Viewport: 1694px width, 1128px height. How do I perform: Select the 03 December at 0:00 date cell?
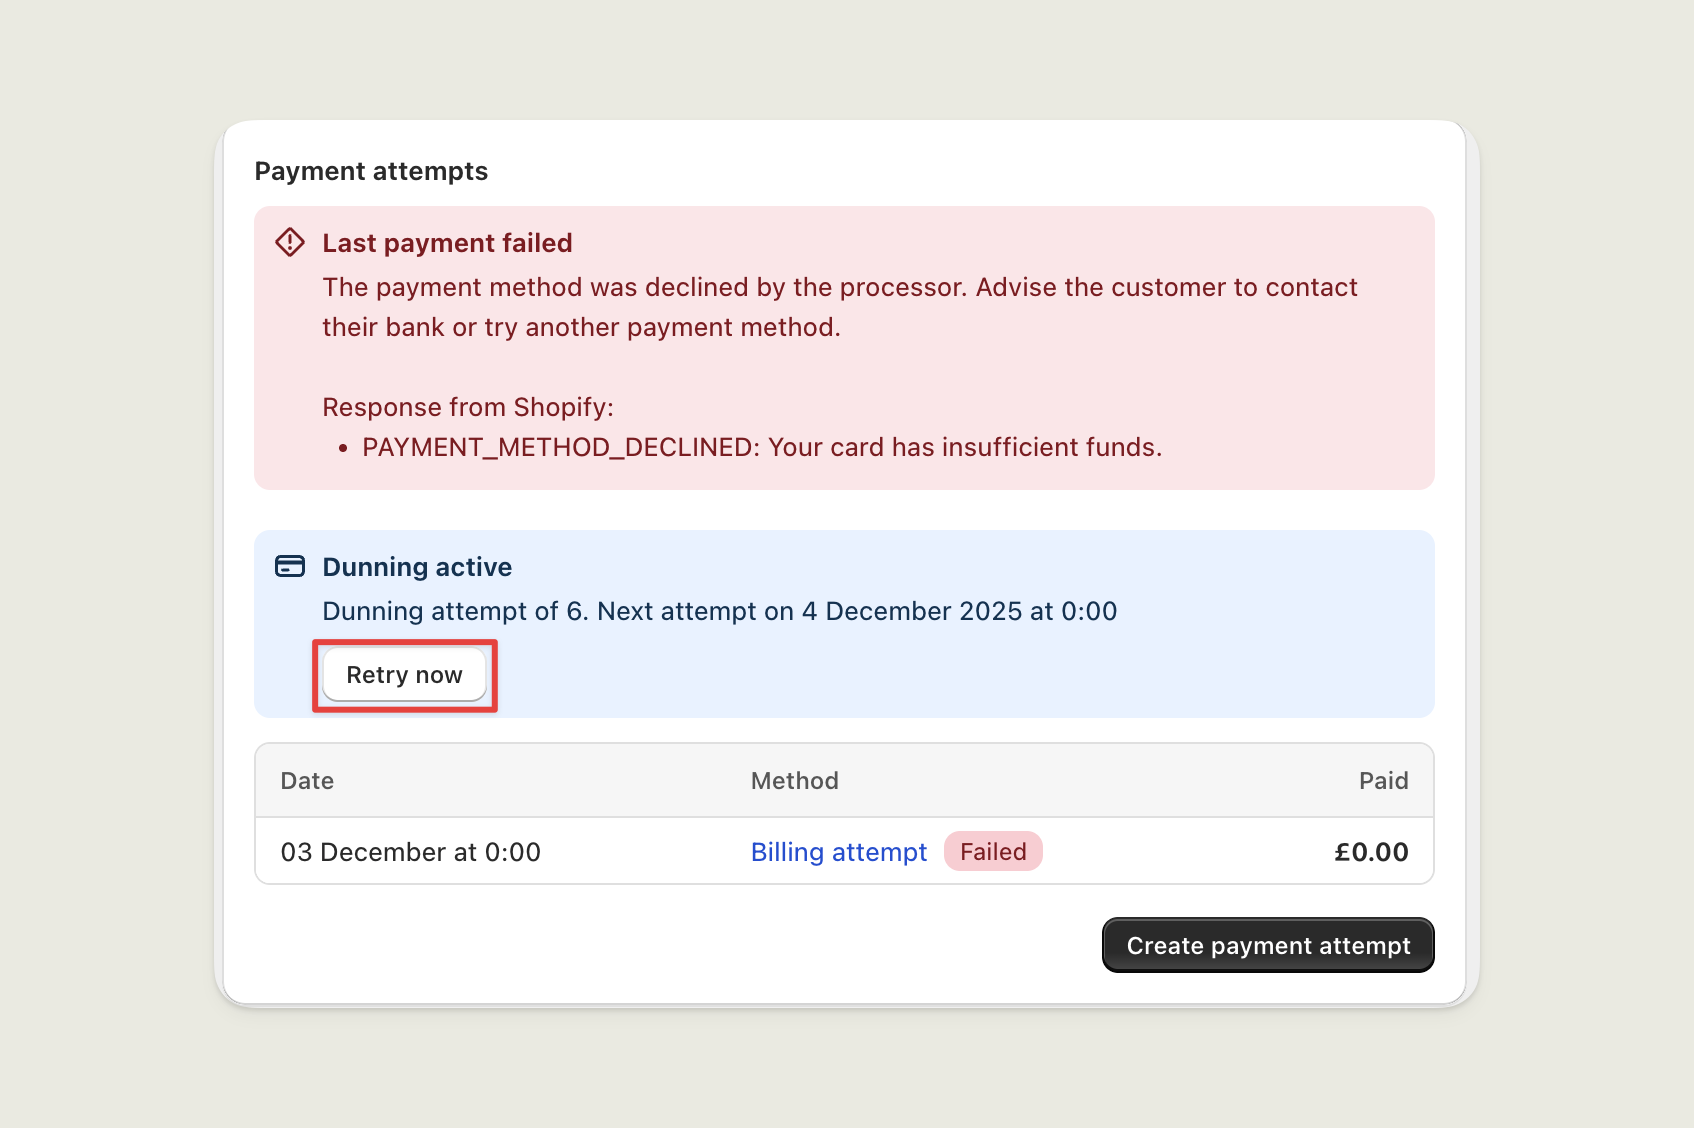pyautogui.click(x=410, y=852)
